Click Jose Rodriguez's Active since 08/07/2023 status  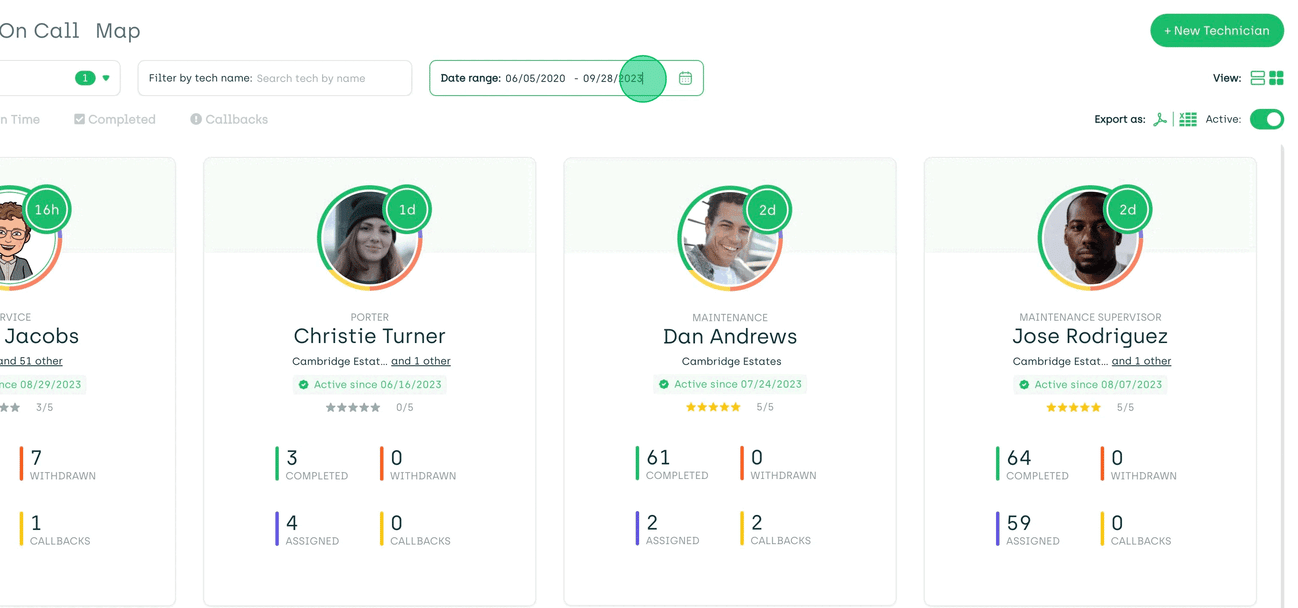point(1090,384)
